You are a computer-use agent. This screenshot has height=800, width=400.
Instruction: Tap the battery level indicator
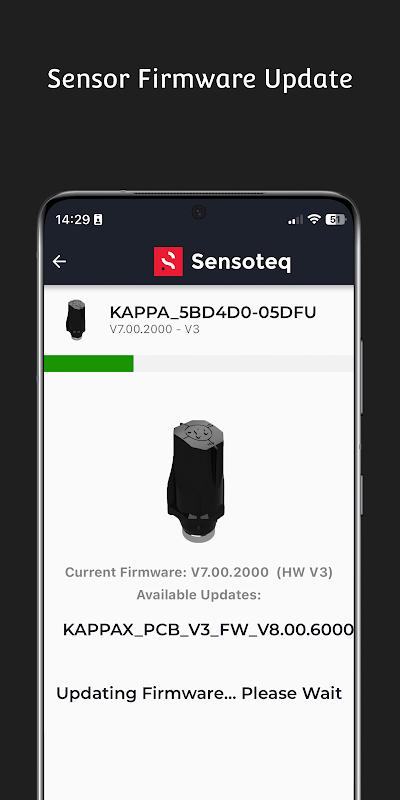[336, 219]
